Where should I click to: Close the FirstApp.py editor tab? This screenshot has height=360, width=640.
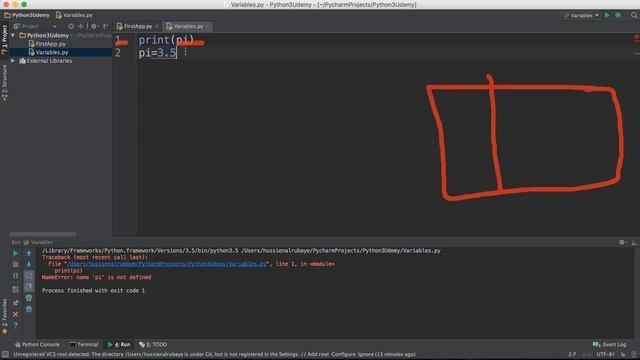coord(157,27)
